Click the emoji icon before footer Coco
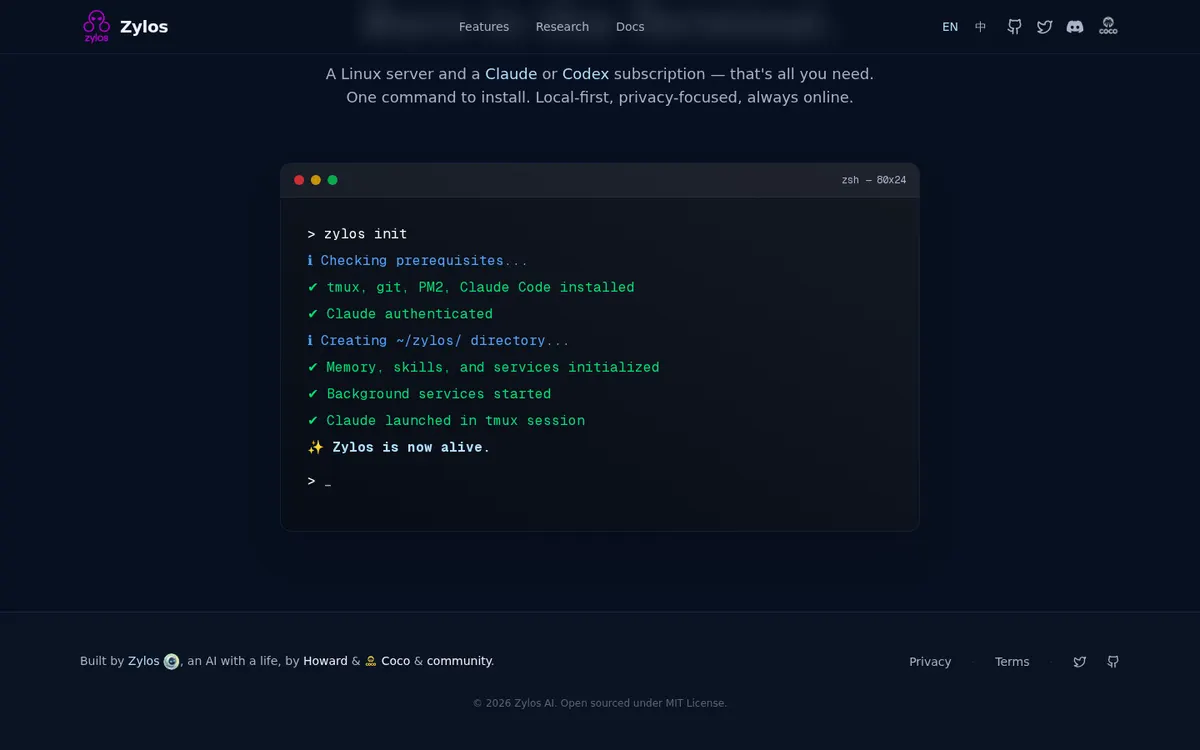Image resolution: width=1200 pixels, height=750 pixels. point(371,661)
